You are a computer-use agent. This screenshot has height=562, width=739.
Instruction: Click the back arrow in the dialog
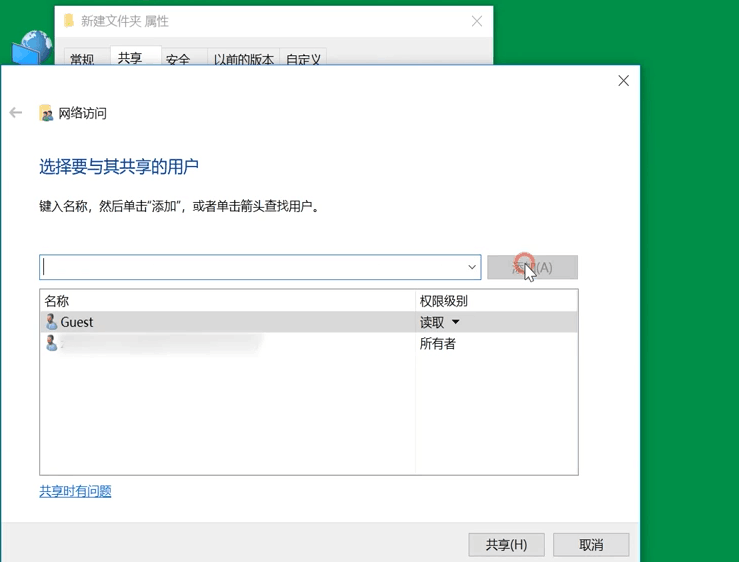[16, 113]
